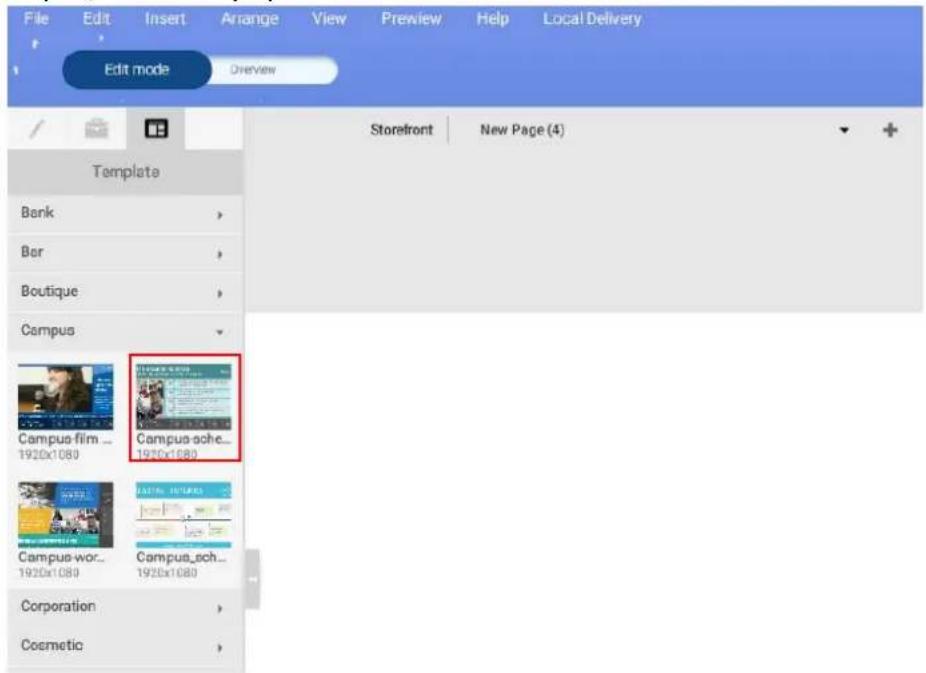Add a new page with plus icon

890,130
